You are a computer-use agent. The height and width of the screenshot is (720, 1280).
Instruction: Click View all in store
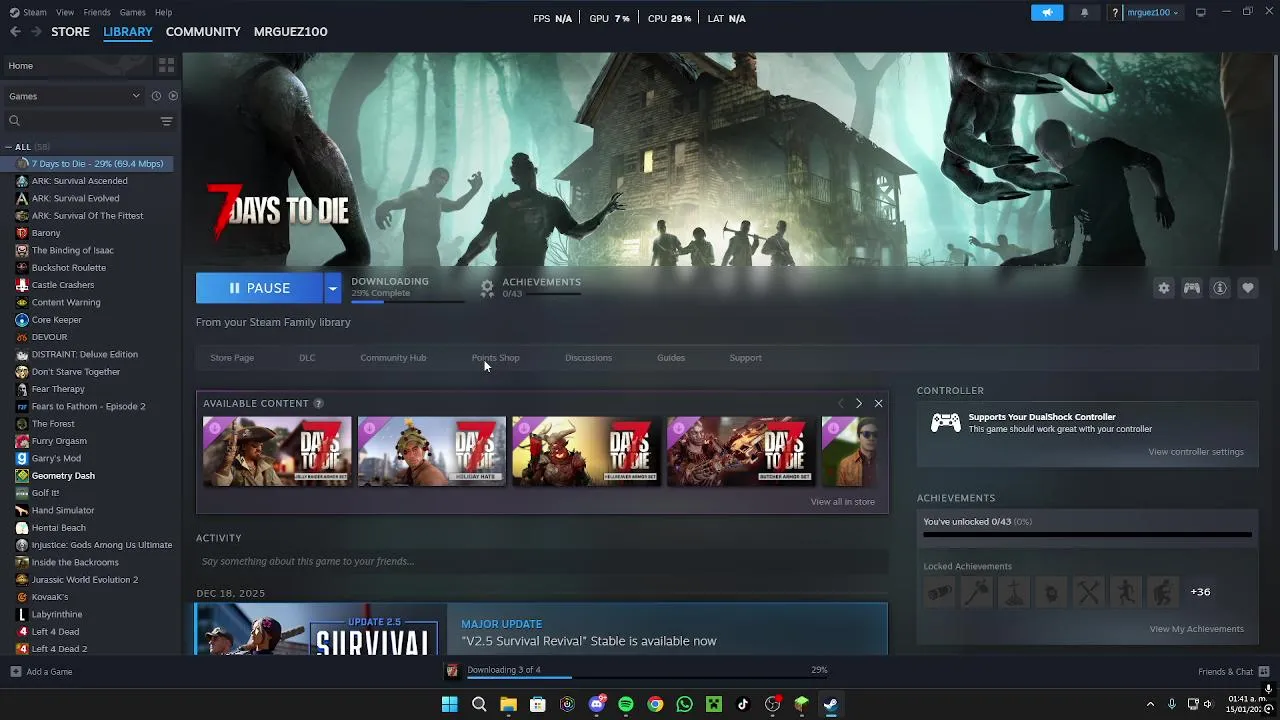[x=843, y=502]
